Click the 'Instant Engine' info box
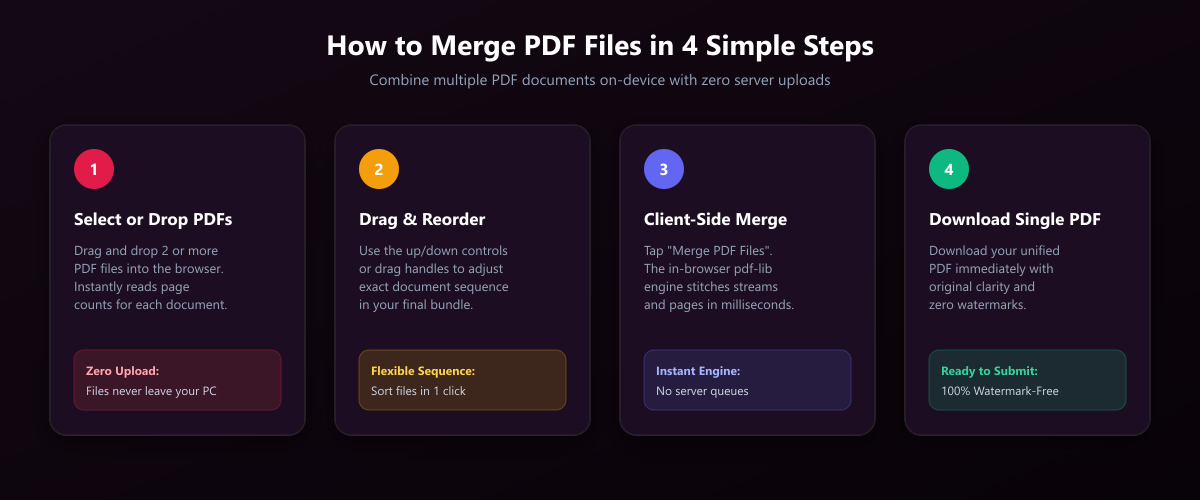The height and width of the screenshot is (500, 1200). 747,380
